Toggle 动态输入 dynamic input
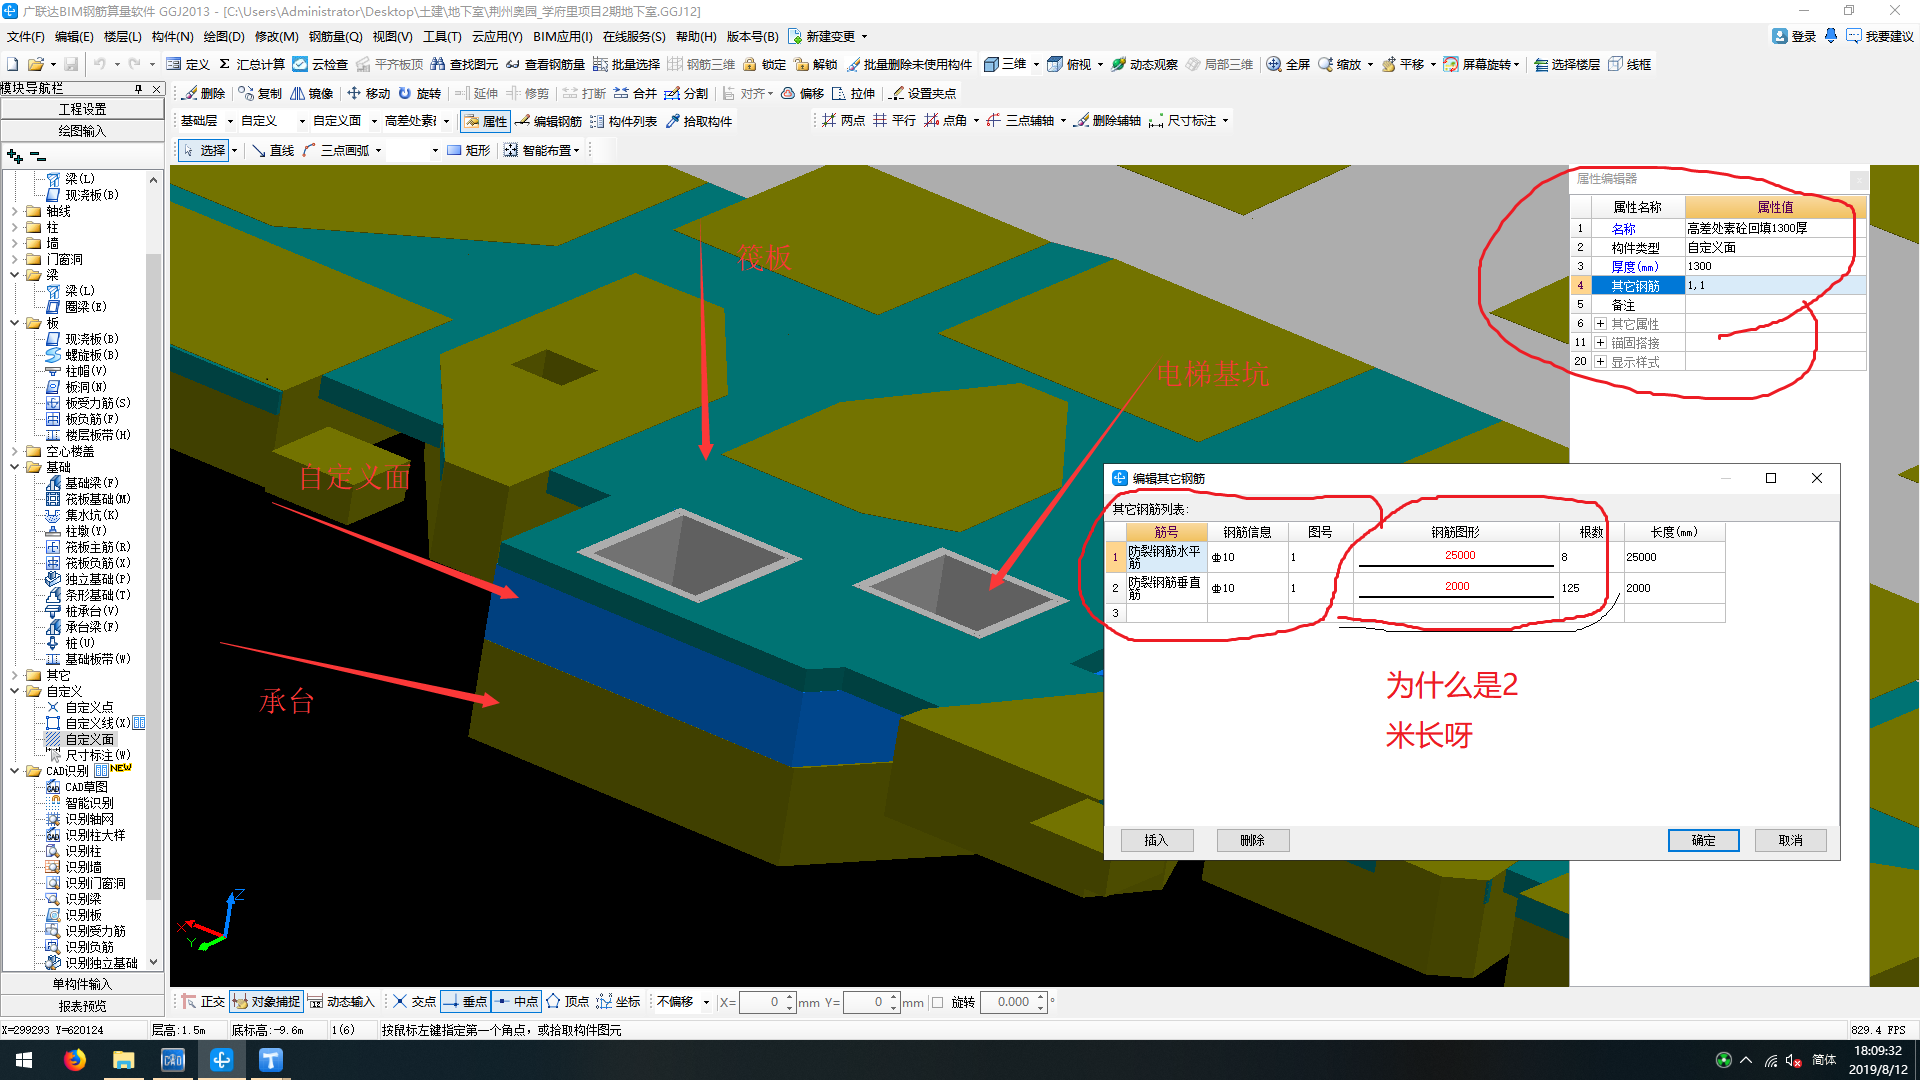The image size is (1920, 1080). click(x=341, y=1001)
